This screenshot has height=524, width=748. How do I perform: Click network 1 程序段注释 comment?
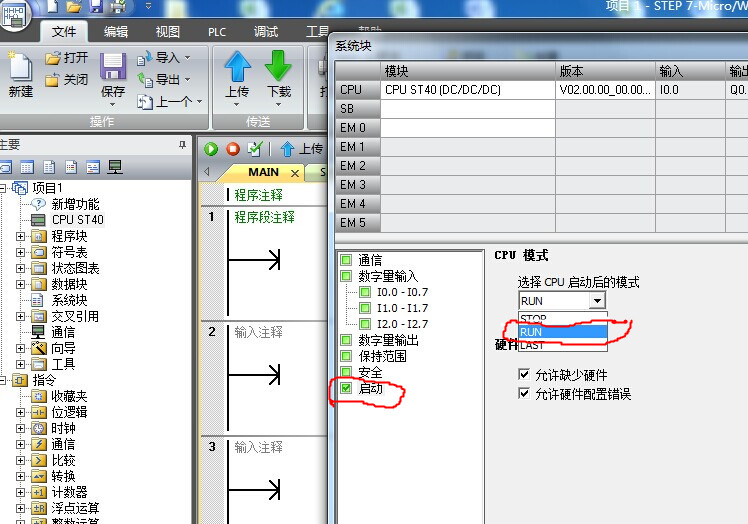point(264,218)
